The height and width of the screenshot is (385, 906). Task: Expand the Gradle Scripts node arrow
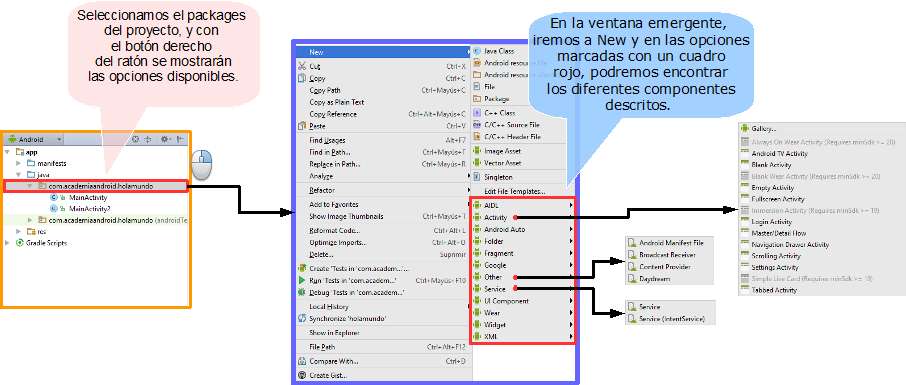click(x=7, y=243)
